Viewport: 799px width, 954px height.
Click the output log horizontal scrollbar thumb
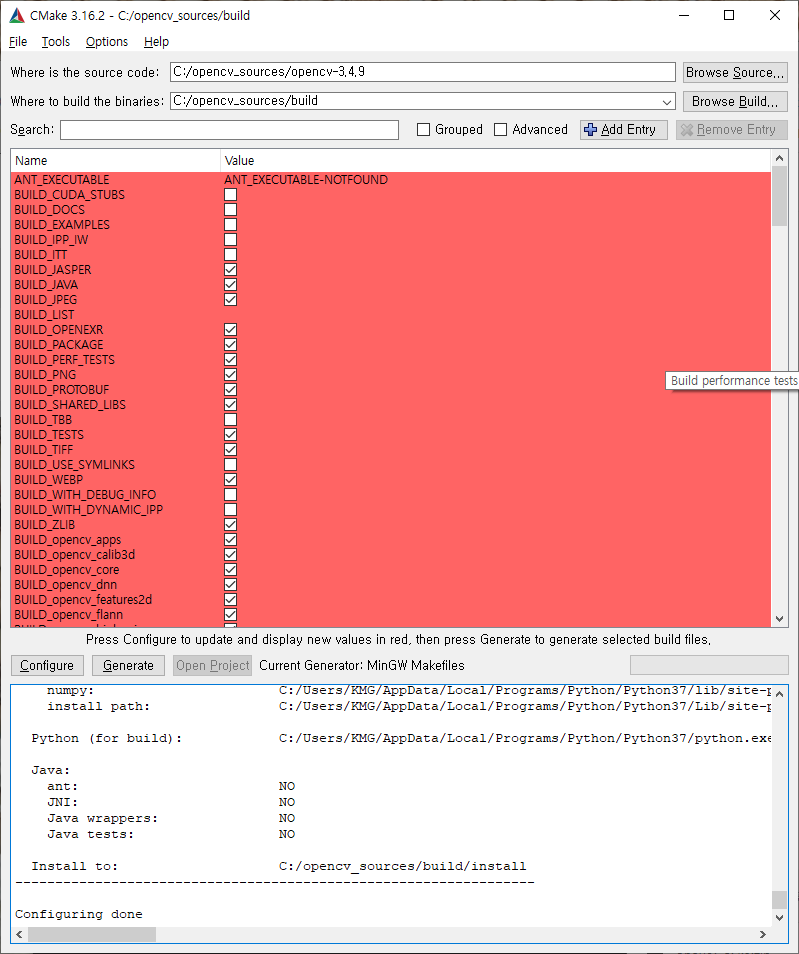point(92,934)
